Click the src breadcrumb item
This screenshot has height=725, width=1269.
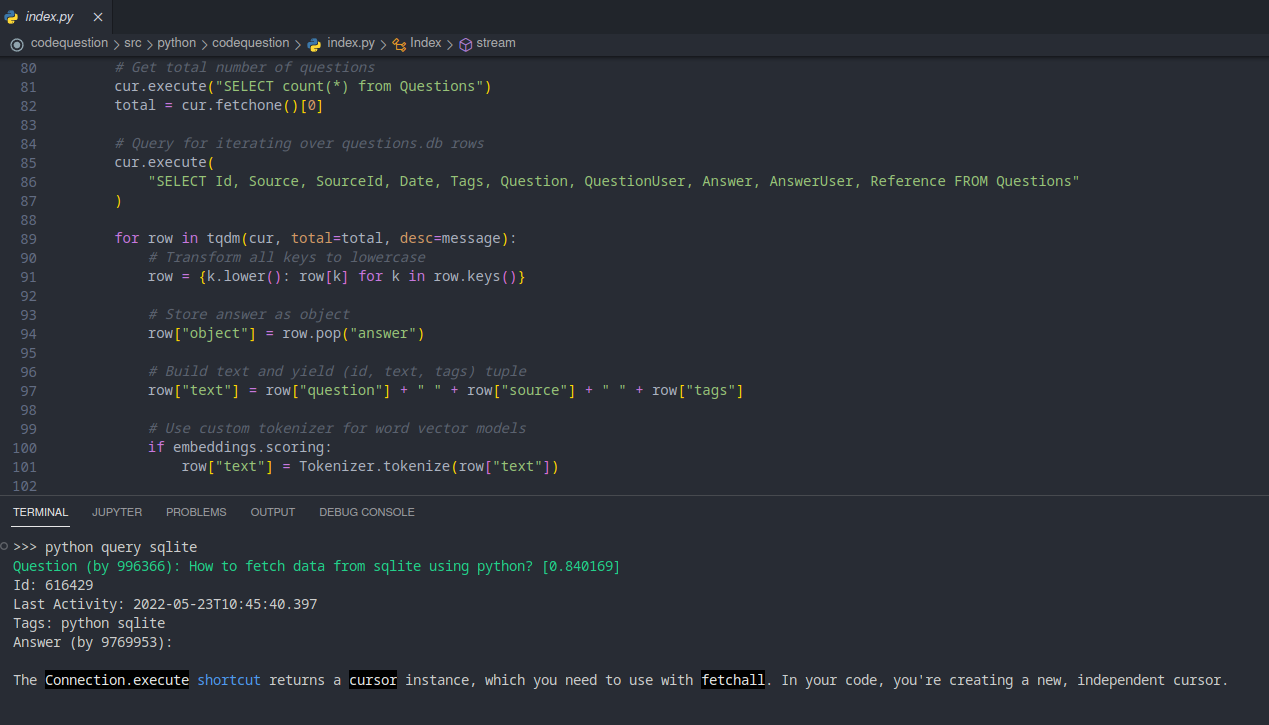pyautogui.click(x=132, y=43)
